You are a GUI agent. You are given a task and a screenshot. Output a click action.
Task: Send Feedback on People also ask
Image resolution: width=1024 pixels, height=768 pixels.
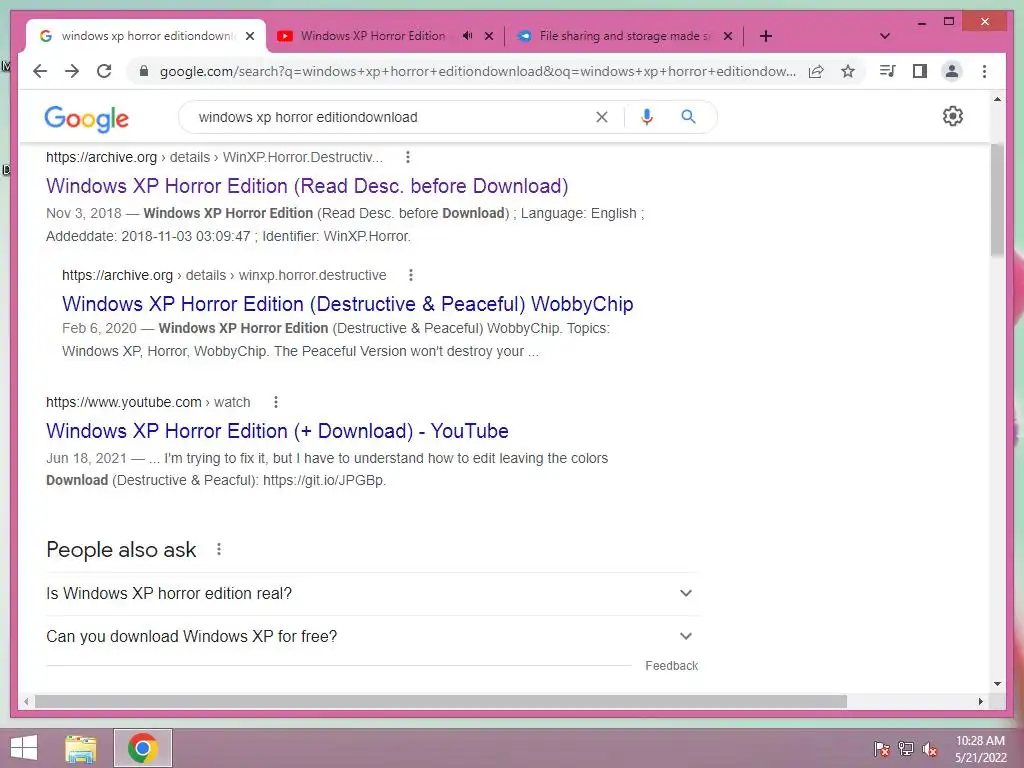pos(671,665)
